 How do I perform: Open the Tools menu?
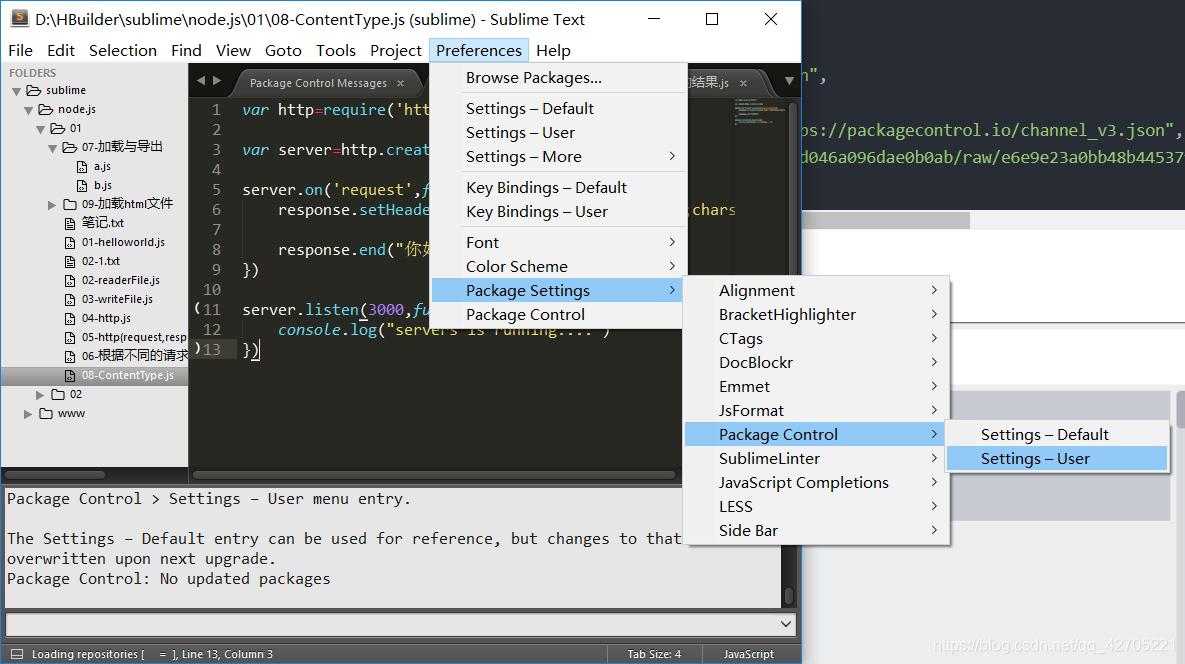coord(335,50)
